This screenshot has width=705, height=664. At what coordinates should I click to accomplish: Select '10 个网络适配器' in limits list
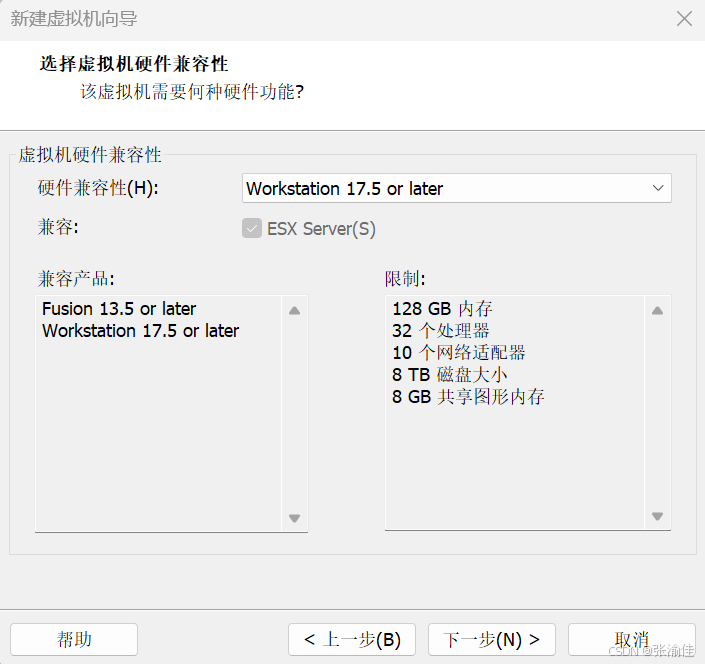click(459, 353)
